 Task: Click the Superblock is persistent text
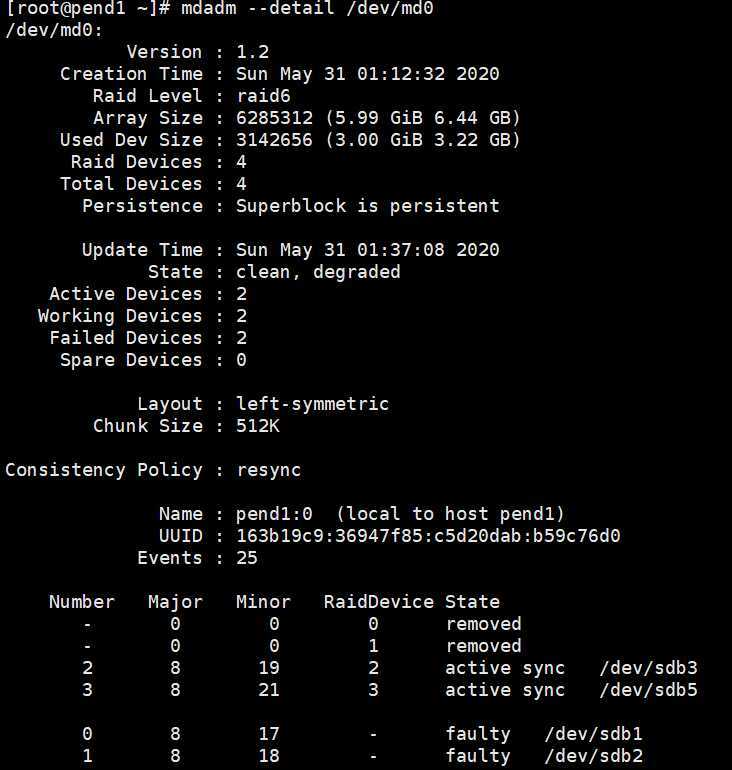(x=367, y=206)
